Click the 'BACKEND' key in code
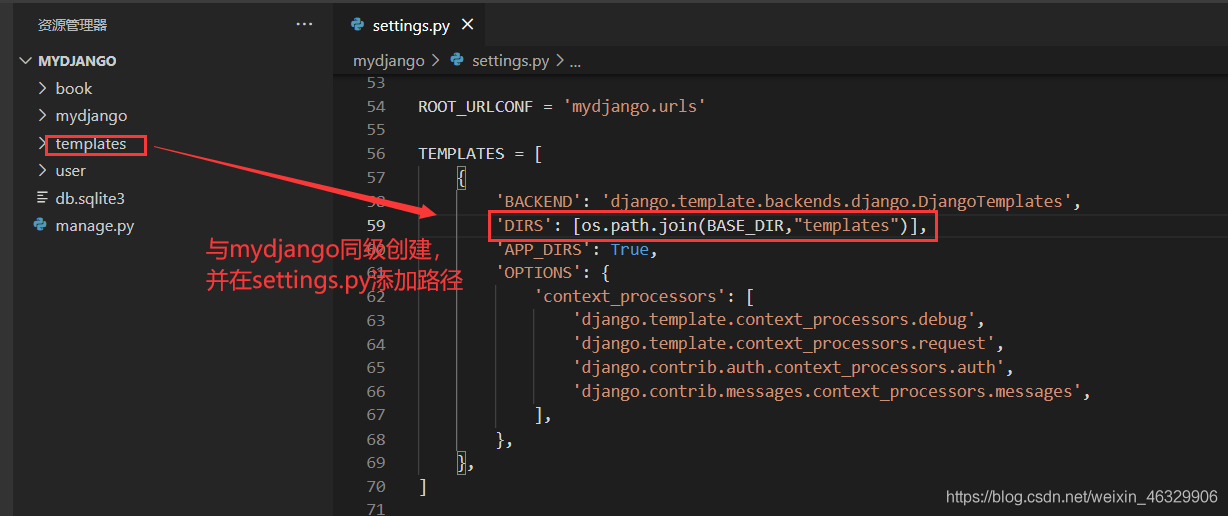Image resolution: width=1228 pixels, height=516 pixels. pyautogui.click(x=539, y=201)
